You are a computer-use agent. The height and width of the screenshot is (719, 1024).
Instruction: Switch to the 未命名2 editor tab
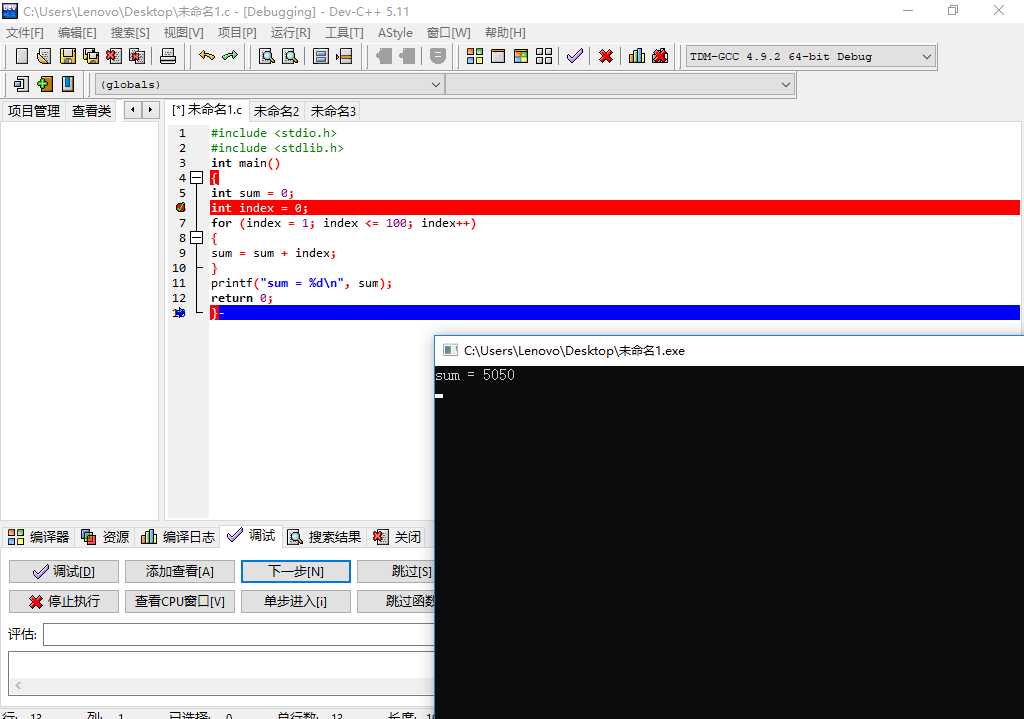(276, 111)
